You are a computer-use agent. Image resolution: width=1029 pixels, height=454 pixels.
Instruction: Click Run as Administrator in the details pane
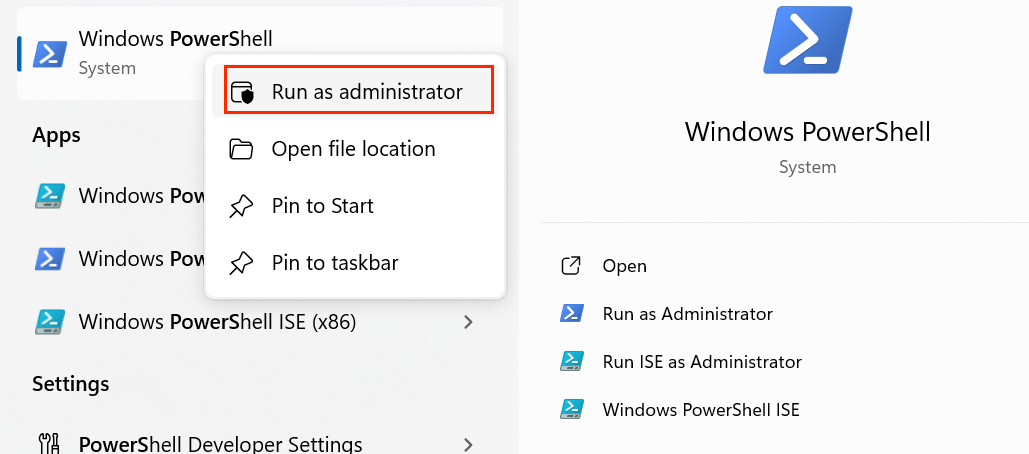tap(687, 314)
